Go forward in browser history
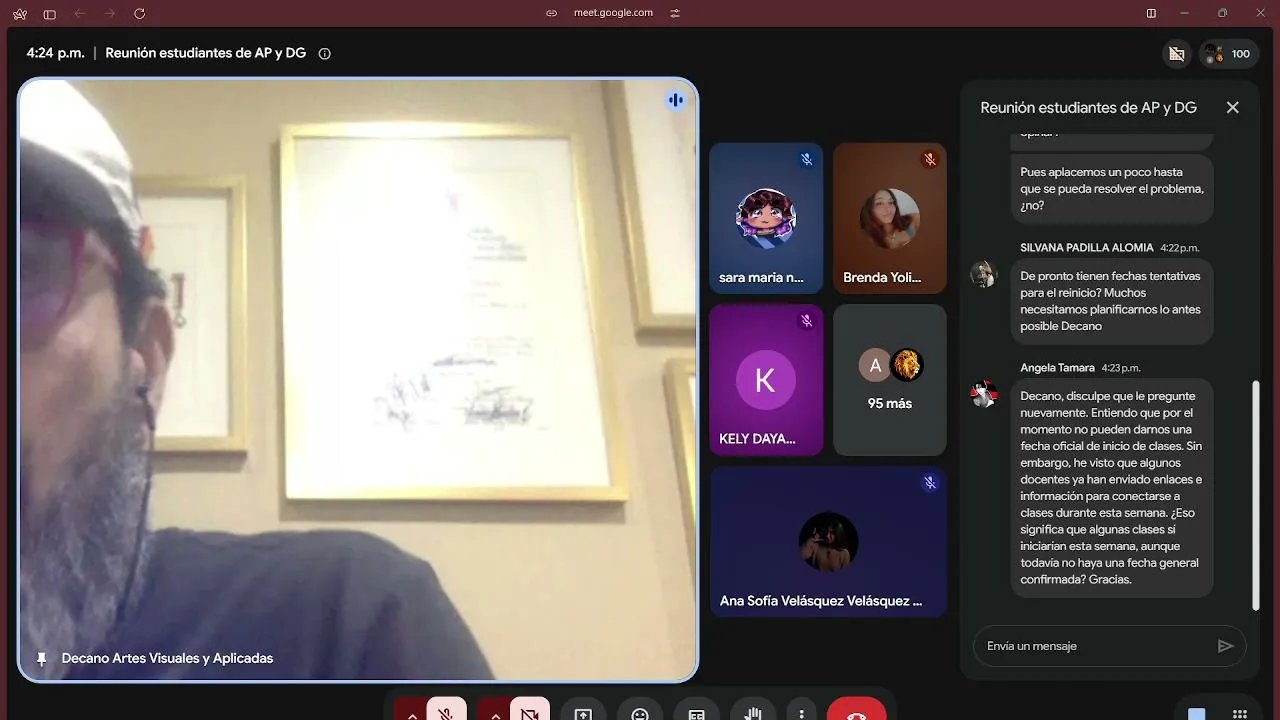1280x720 pixels. pos(110,13)
